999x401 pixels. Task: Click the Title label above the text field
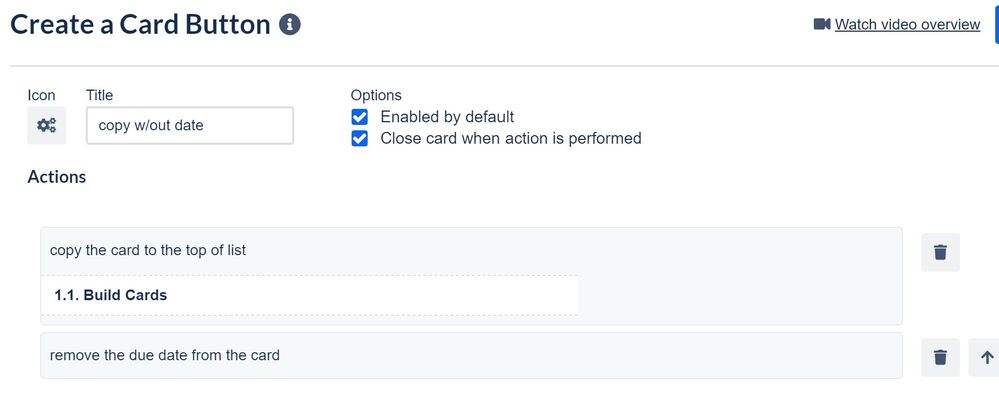pyautogui.click(x=99, y=95)
